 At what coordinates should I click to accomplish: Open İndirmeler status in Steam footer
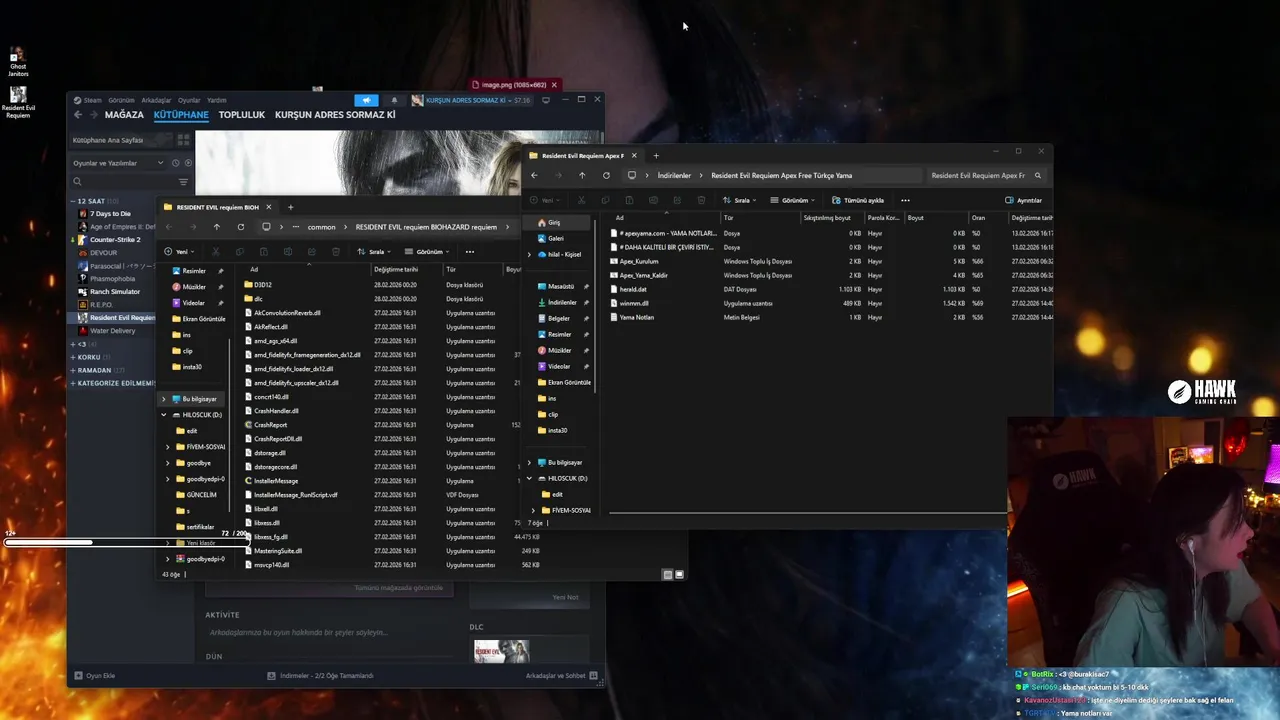(320, 676)
